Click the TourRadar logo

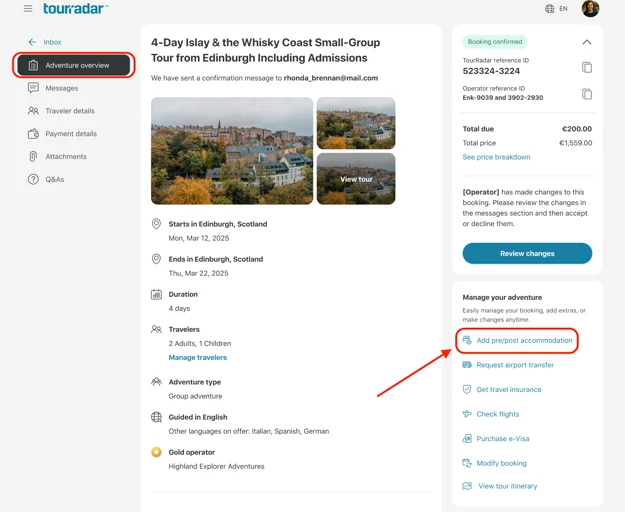[75, 8]
